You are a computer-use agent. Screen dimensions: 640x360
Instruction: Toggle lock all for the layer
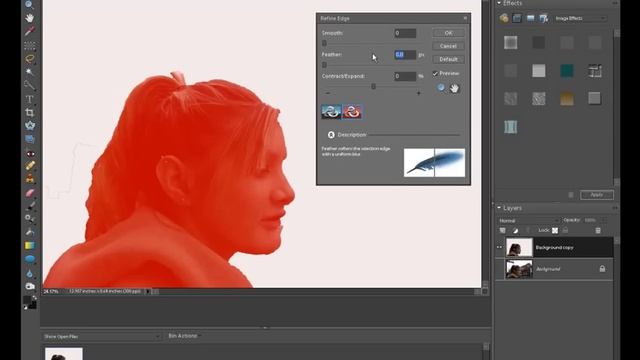click(x=565, y=231)
